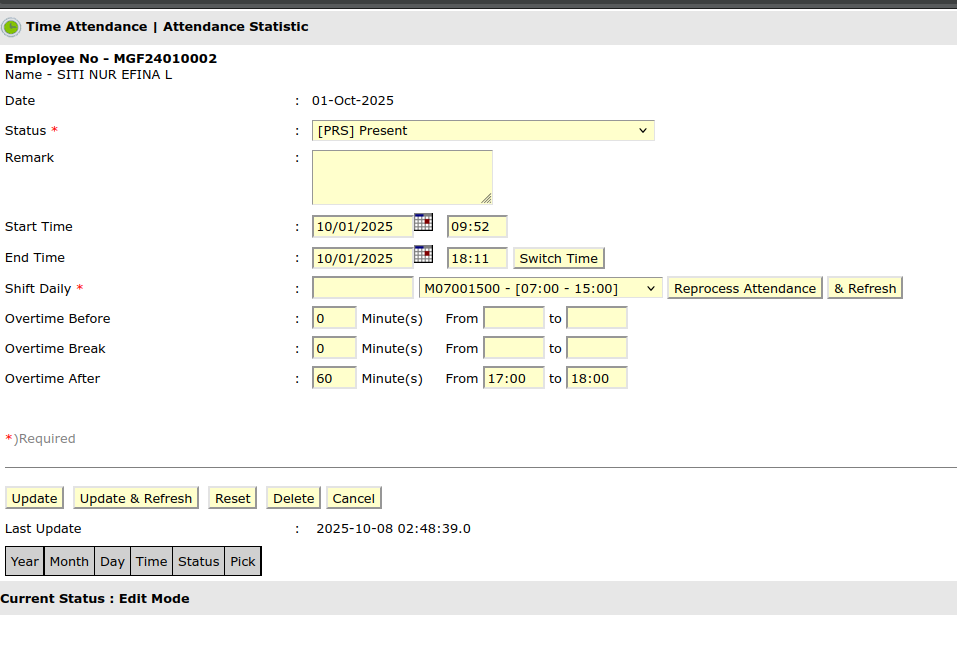Expand the Status dropdown
Image resolution: width=957 pixels, height=653 pixels.
[x=483, y=131]
